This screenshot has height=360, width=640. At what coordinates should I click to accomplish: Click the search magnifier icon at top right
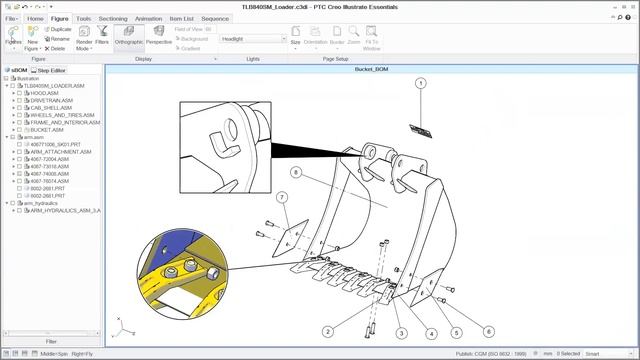(620, 17)
